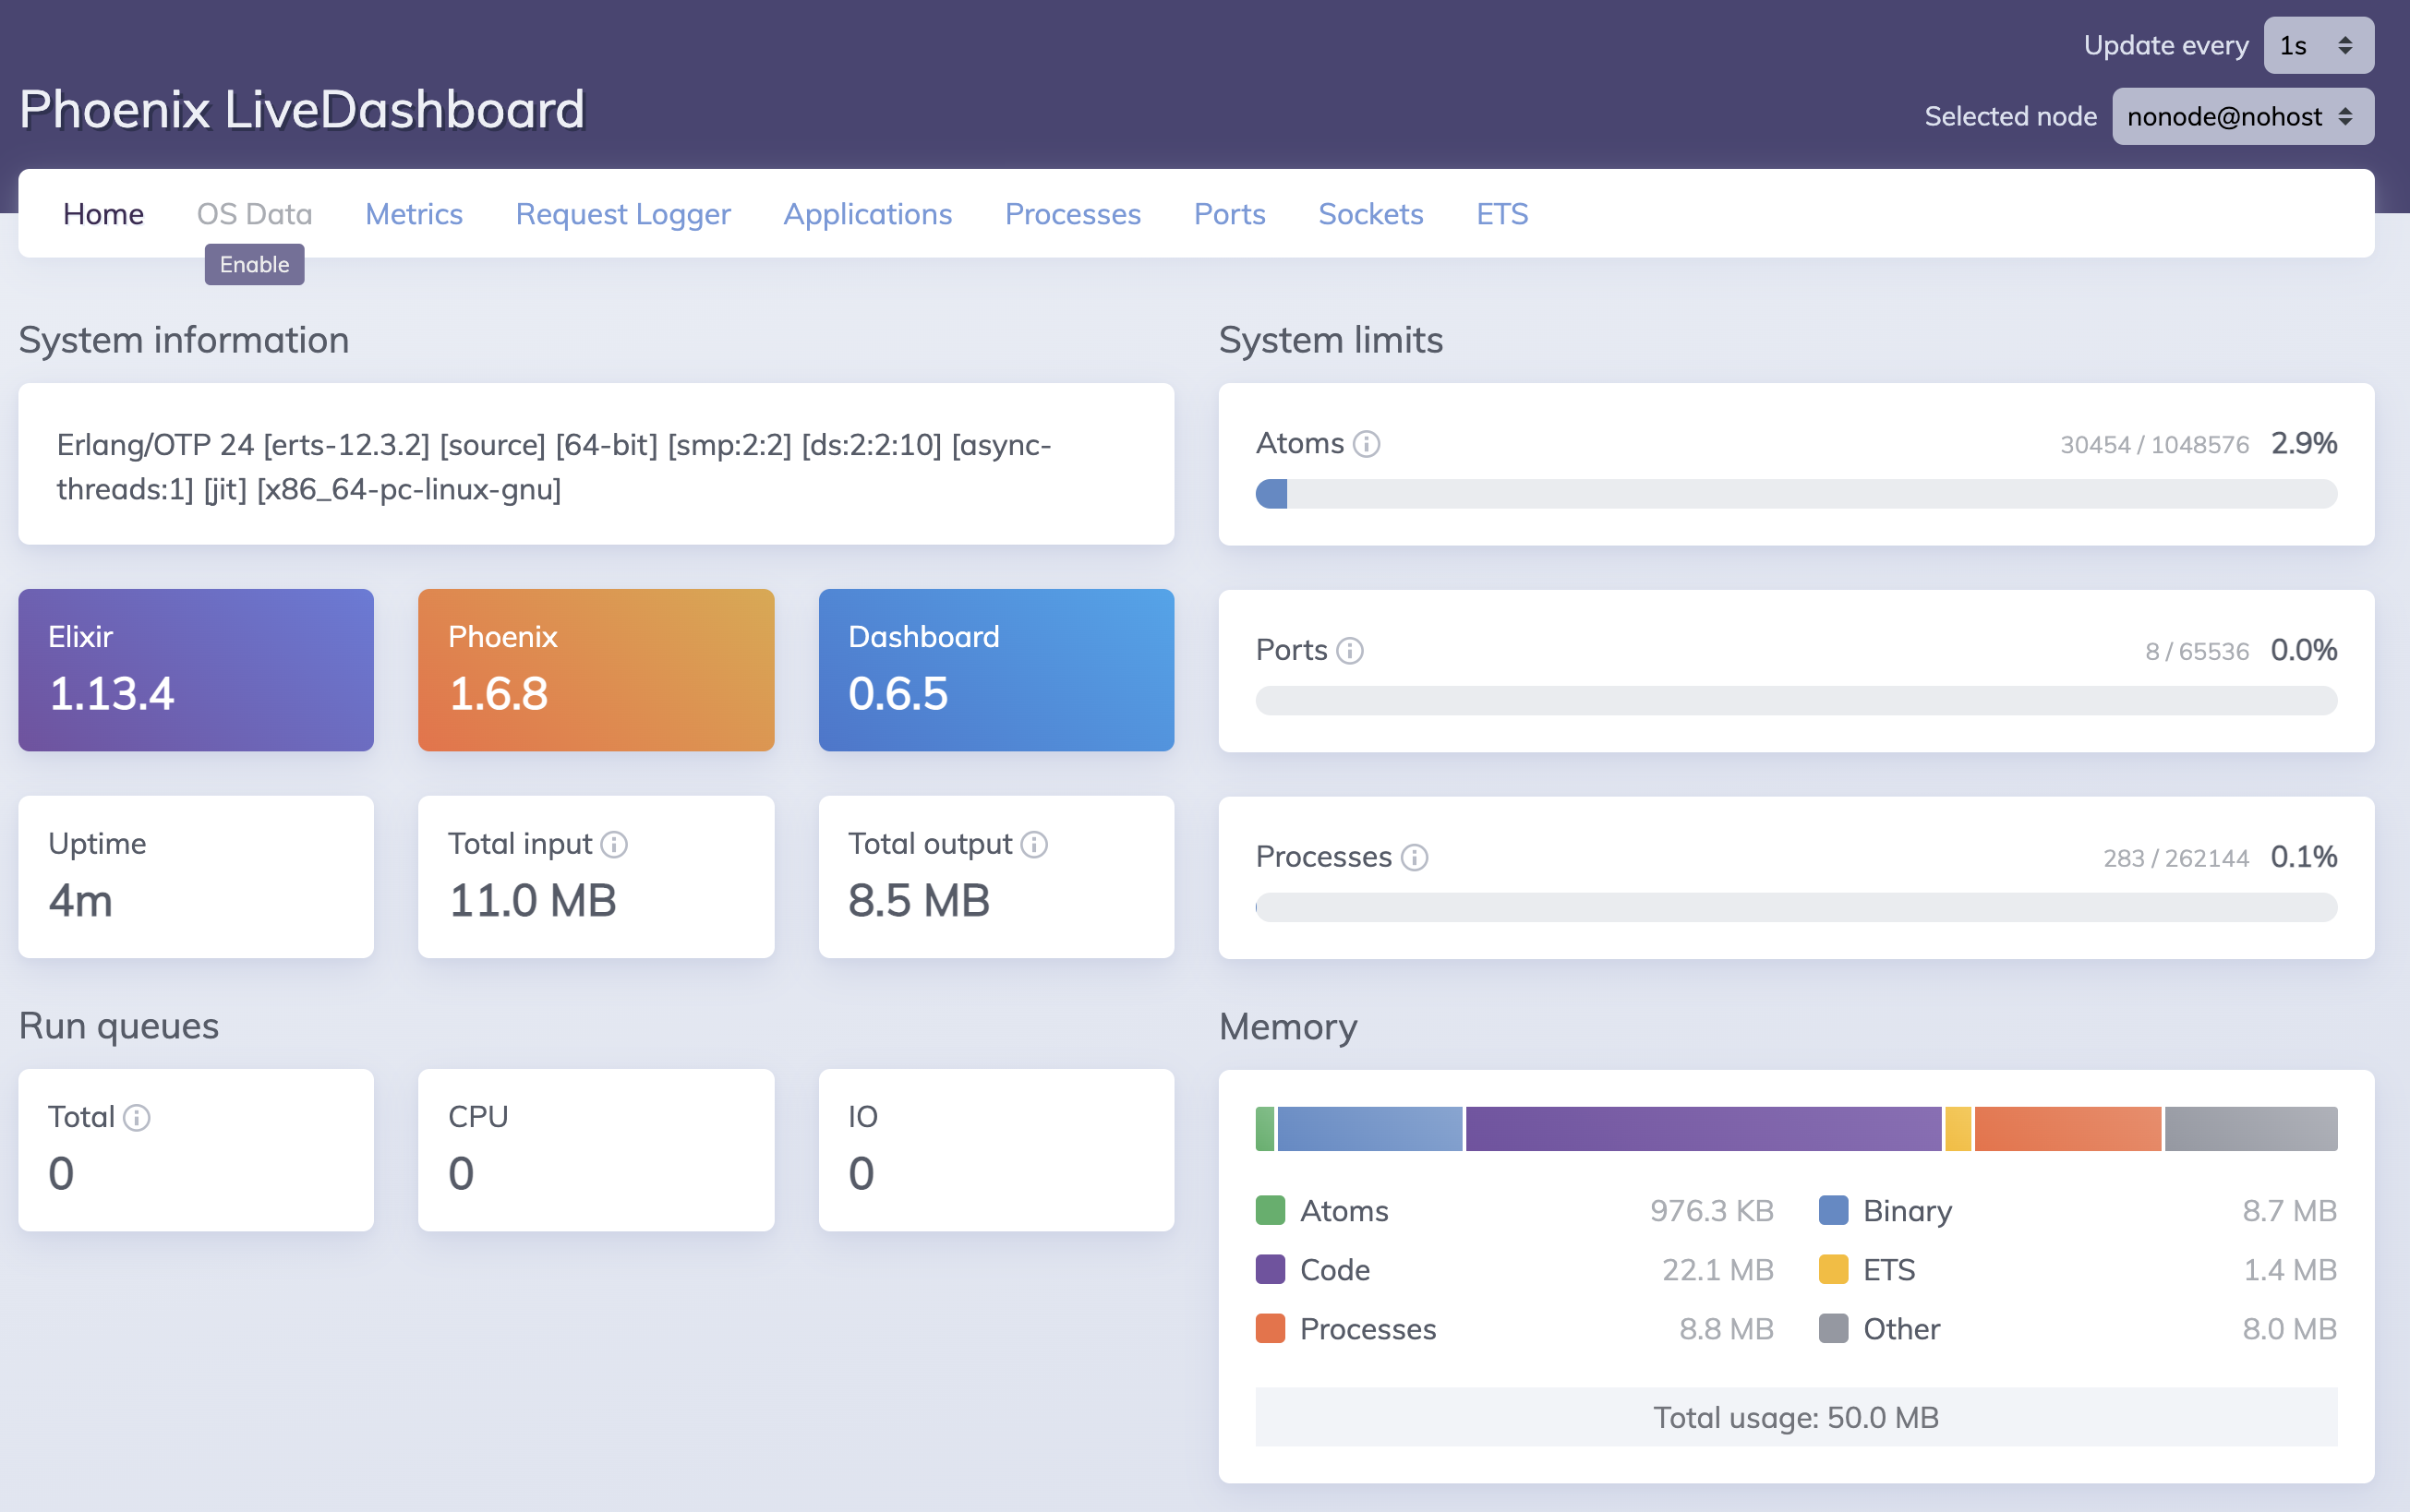Click the green Atoms memory legend square

coord(1269,1211)
